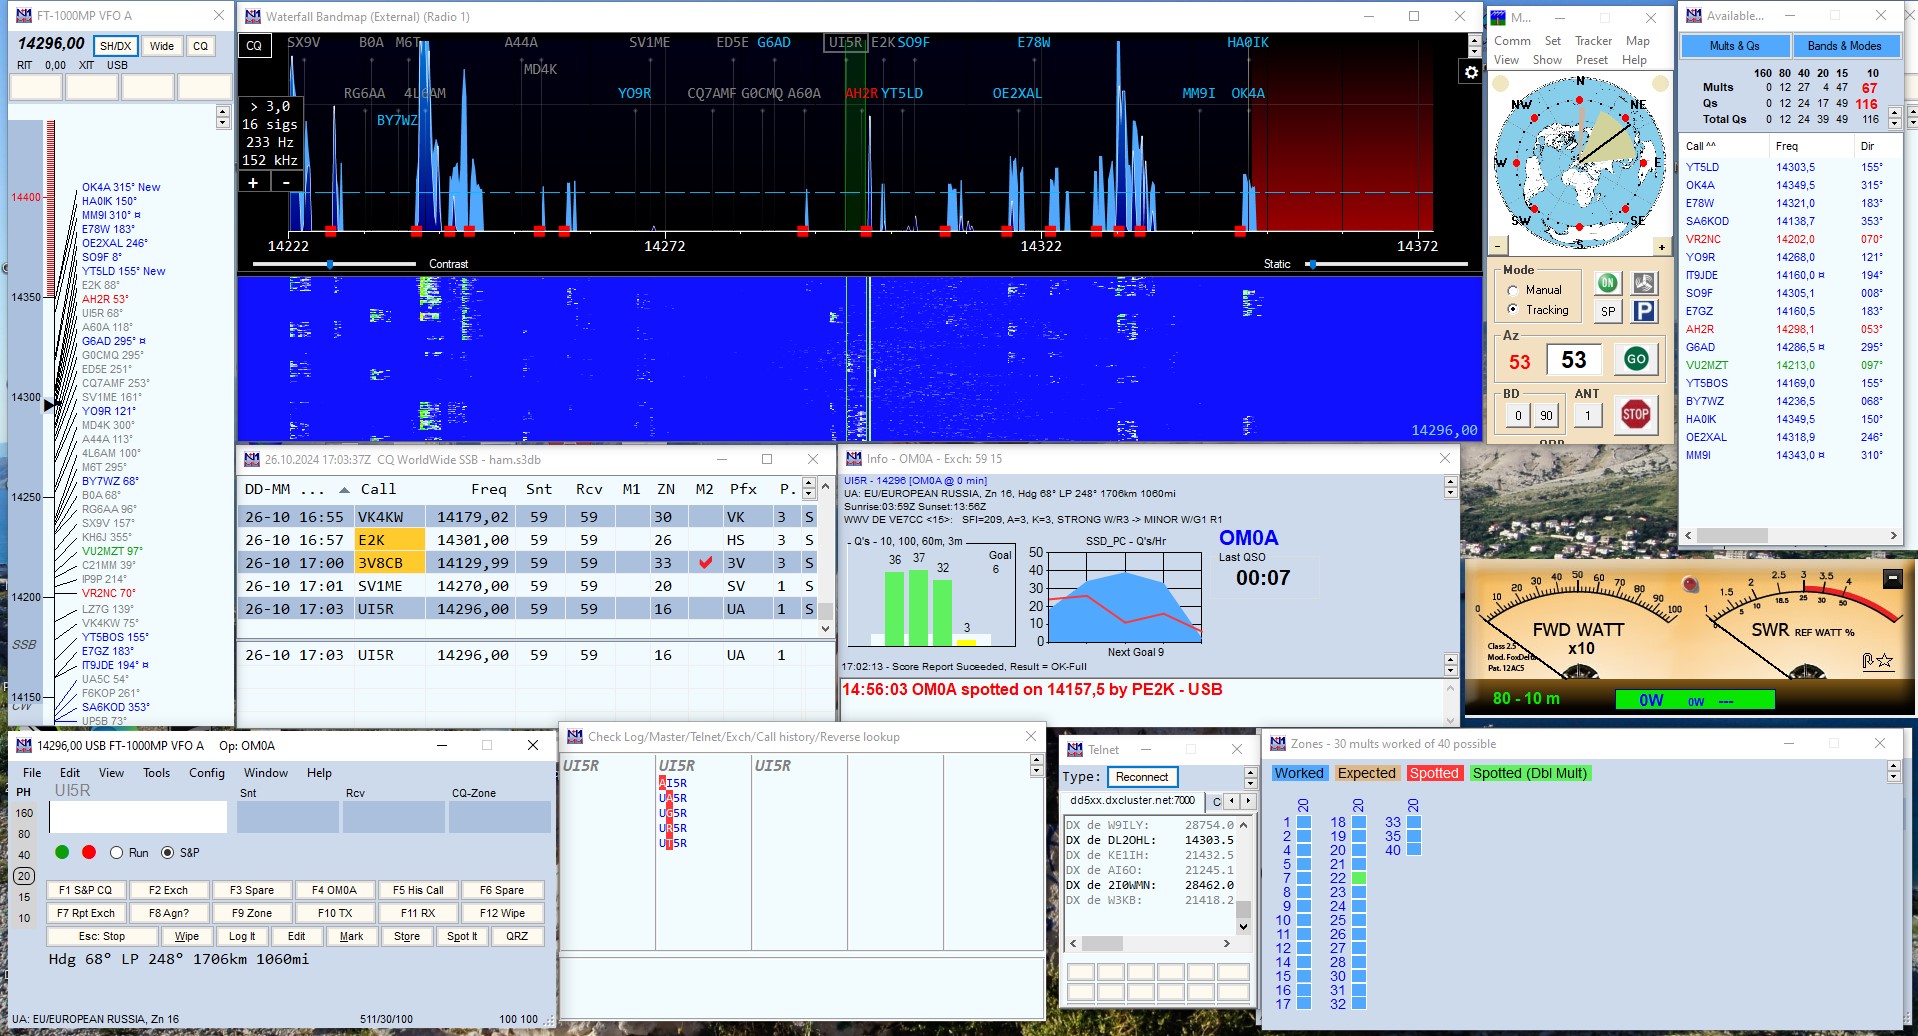Open waterfall bandmap settings gear
Image resolution: width=1918 pixels, height=1036 pixels.
pyautogui.click(x=1471, y=72)
